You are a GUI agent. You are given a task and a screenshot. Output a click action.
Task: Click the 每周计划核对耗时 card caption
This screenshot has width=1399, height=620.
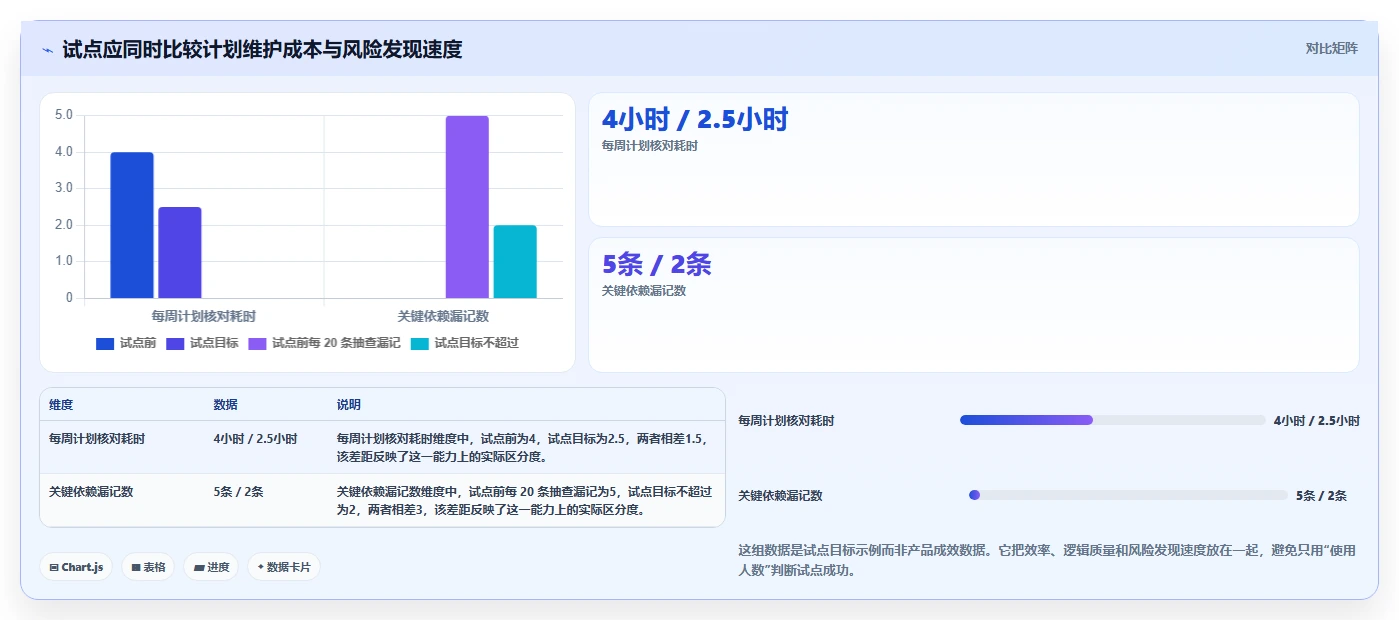(649, 146)
